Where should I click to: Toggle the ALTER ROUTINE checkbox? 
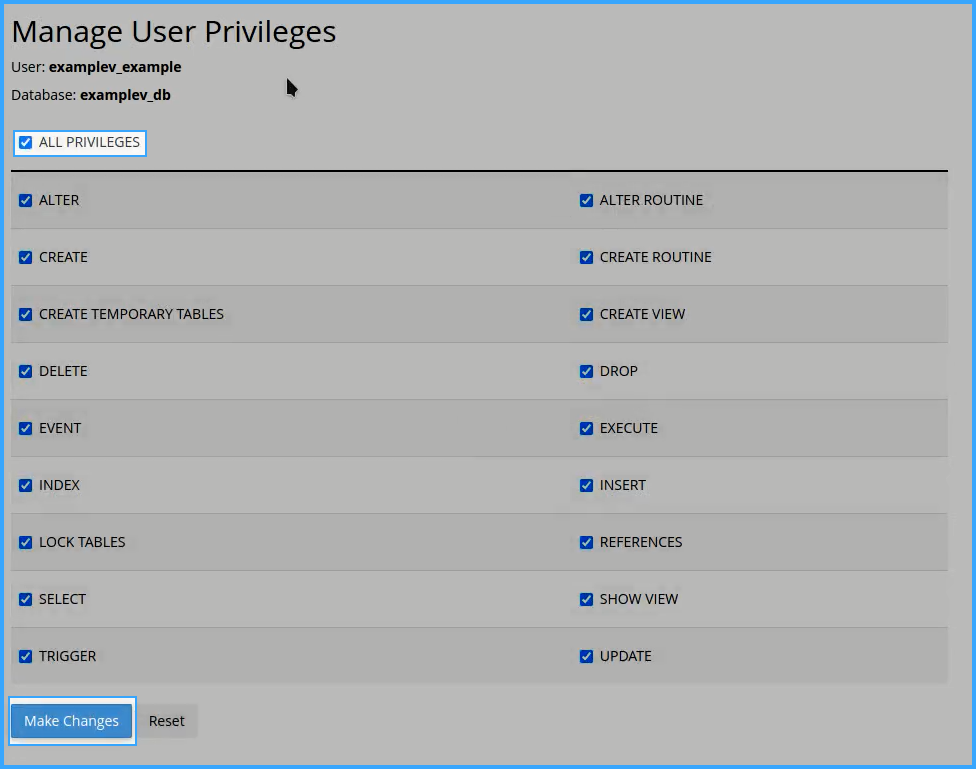(x=586, y=201)
